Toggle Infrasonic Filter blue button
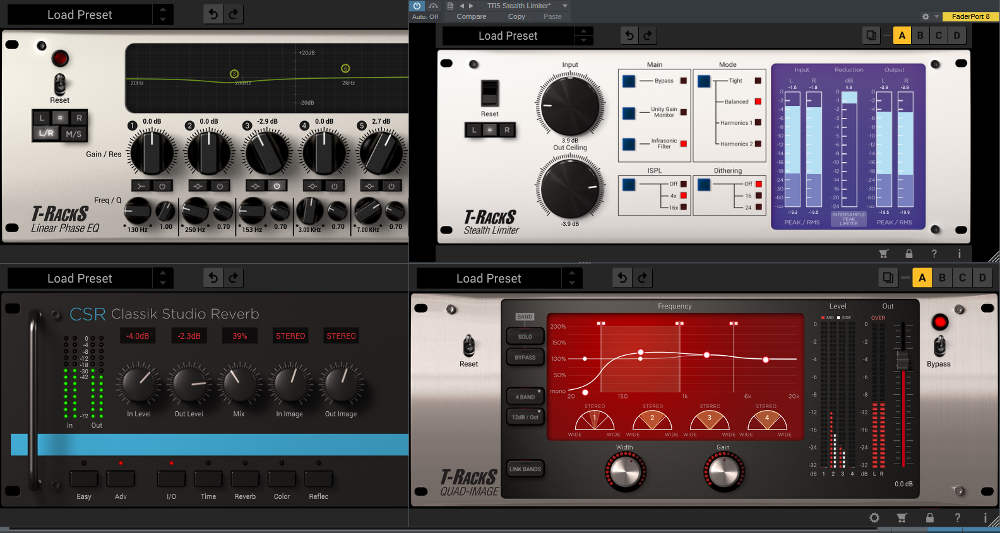The width and height of the screenshot is (1000, 533). coord(629,143)
